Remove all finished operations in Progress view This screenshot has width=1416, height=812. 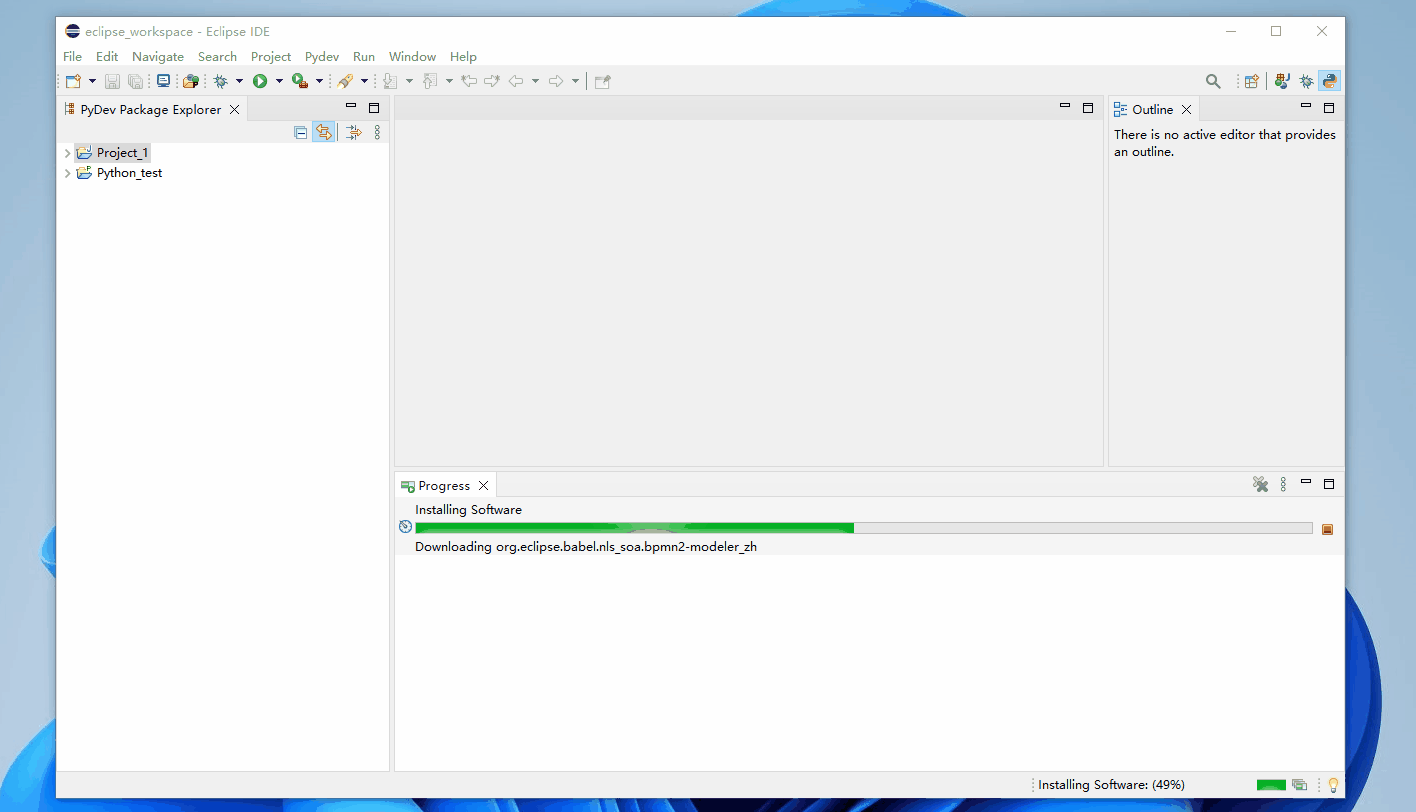[1260, 485]
